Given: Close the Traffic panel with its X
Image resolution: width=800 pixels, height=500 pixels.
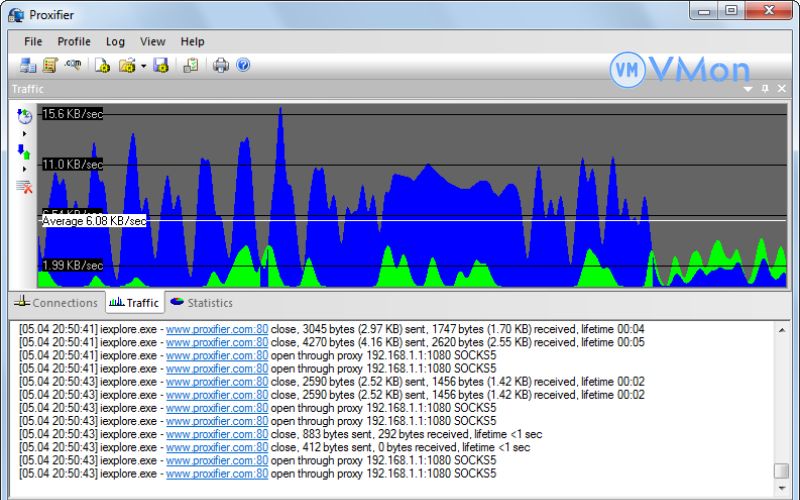Looking at the screenshot, I should (781, 89).
